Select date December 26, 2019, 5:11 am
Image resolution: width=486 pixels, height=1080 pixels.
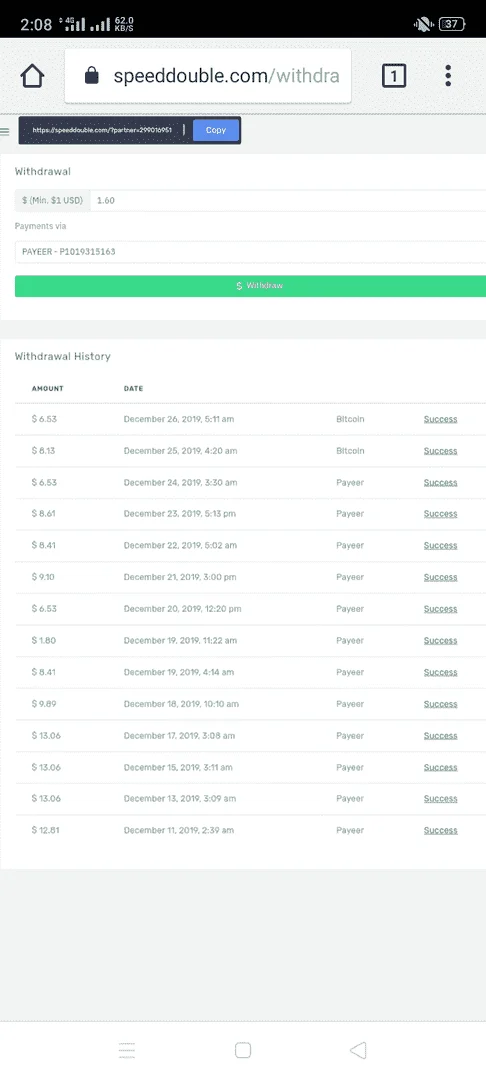[179, 419]
